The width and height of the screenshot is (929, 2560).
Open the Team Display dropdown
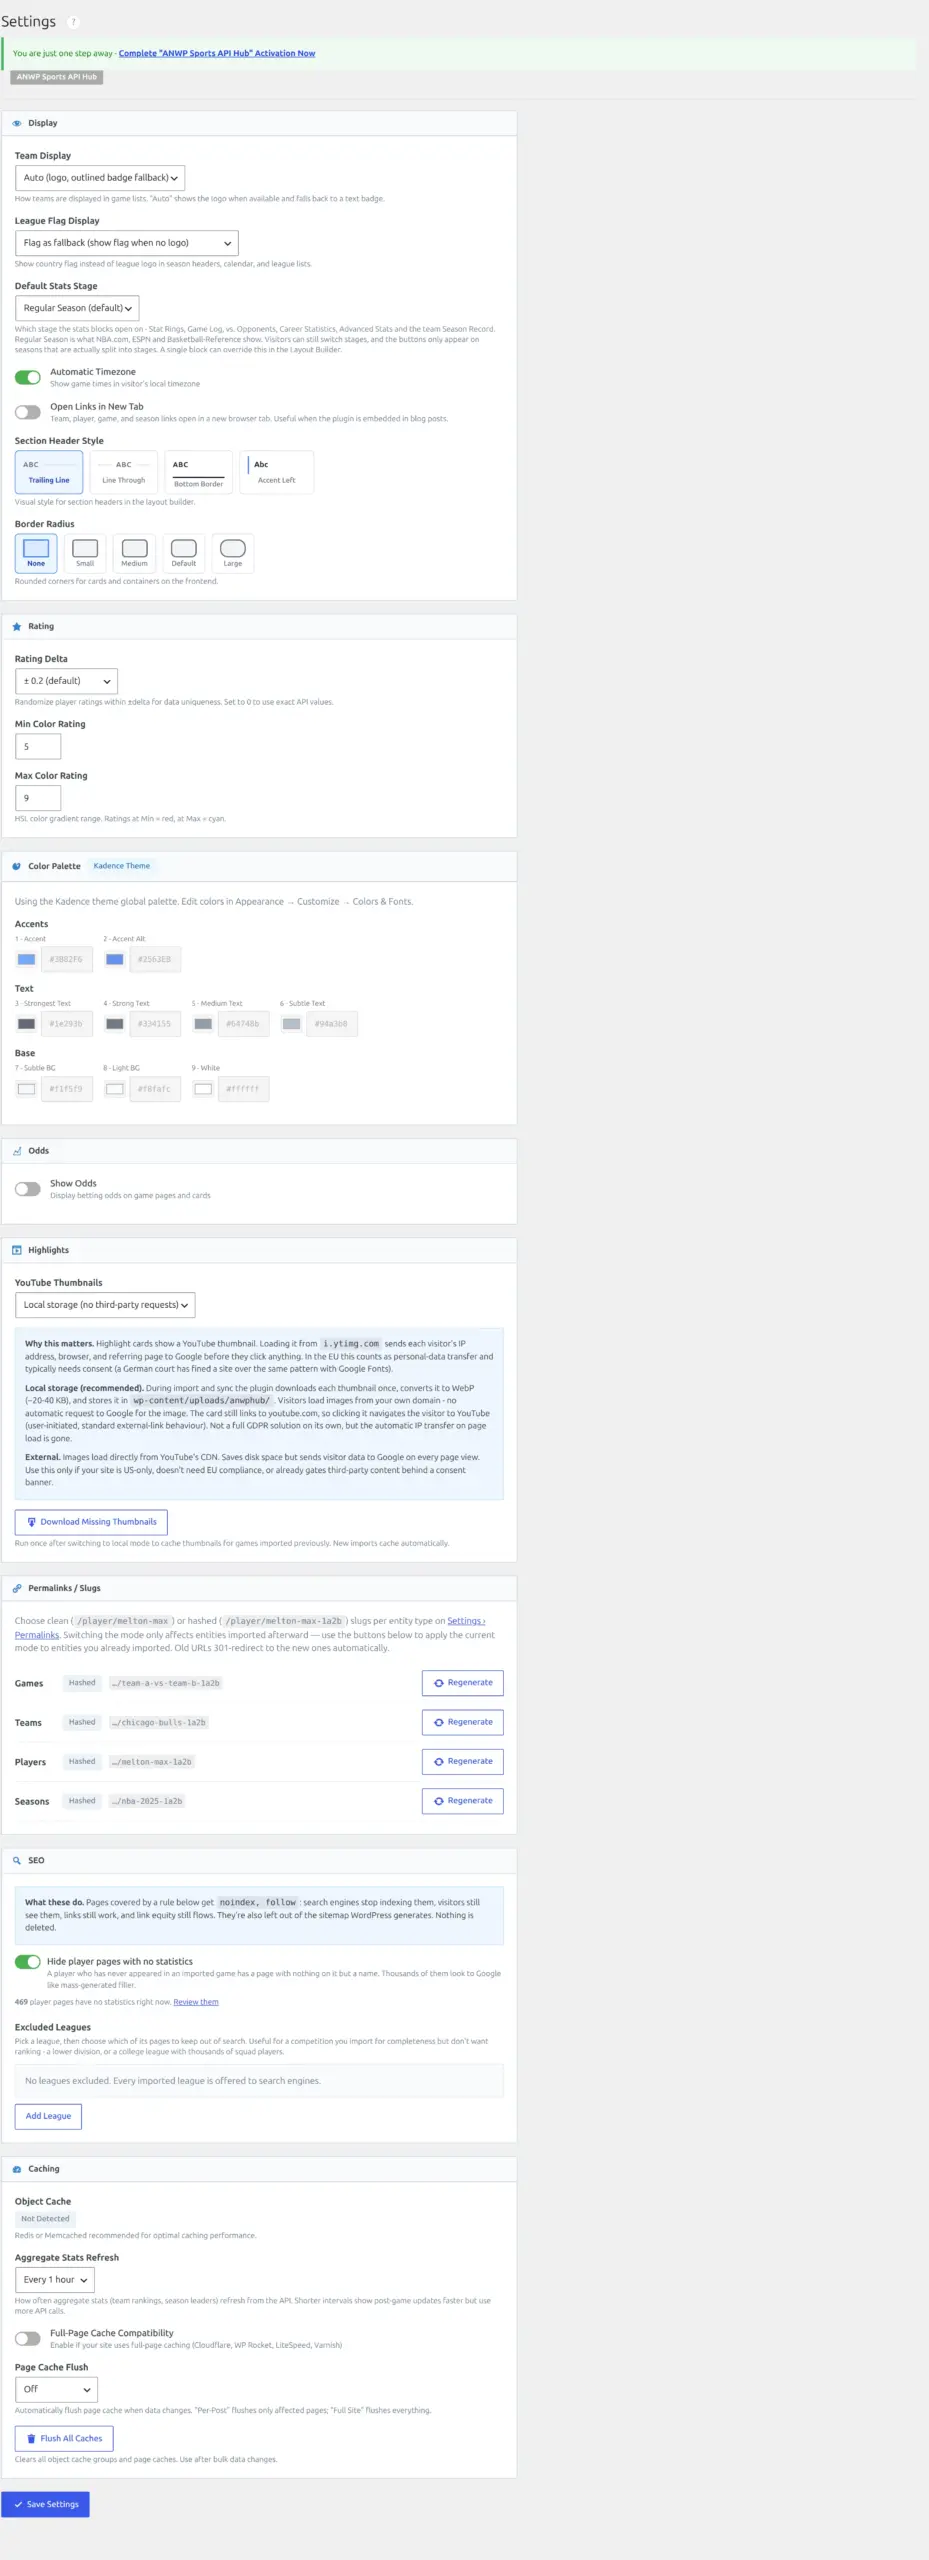coord(100,178)
